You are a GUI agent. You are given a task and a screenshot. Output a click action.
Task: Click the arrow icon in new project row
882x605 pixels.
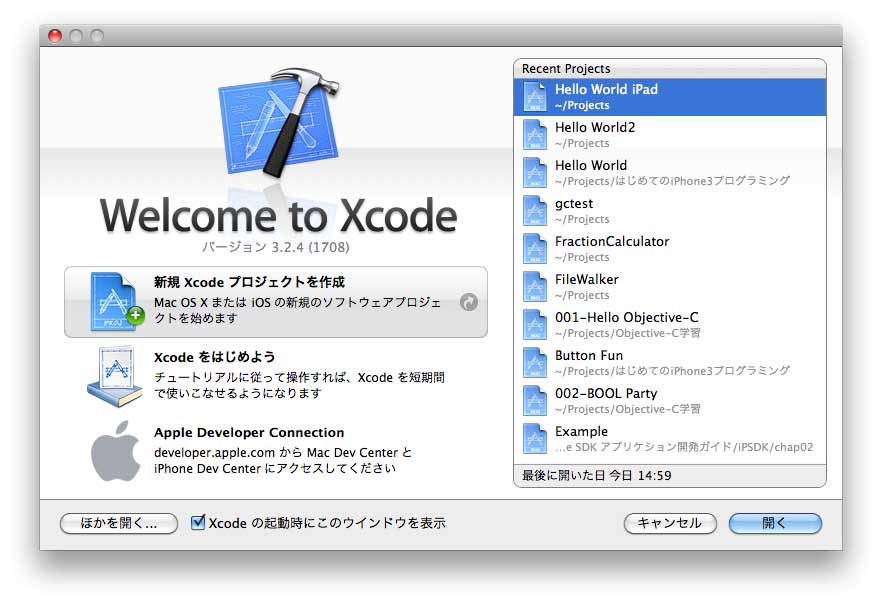click(x=468, y=302)
